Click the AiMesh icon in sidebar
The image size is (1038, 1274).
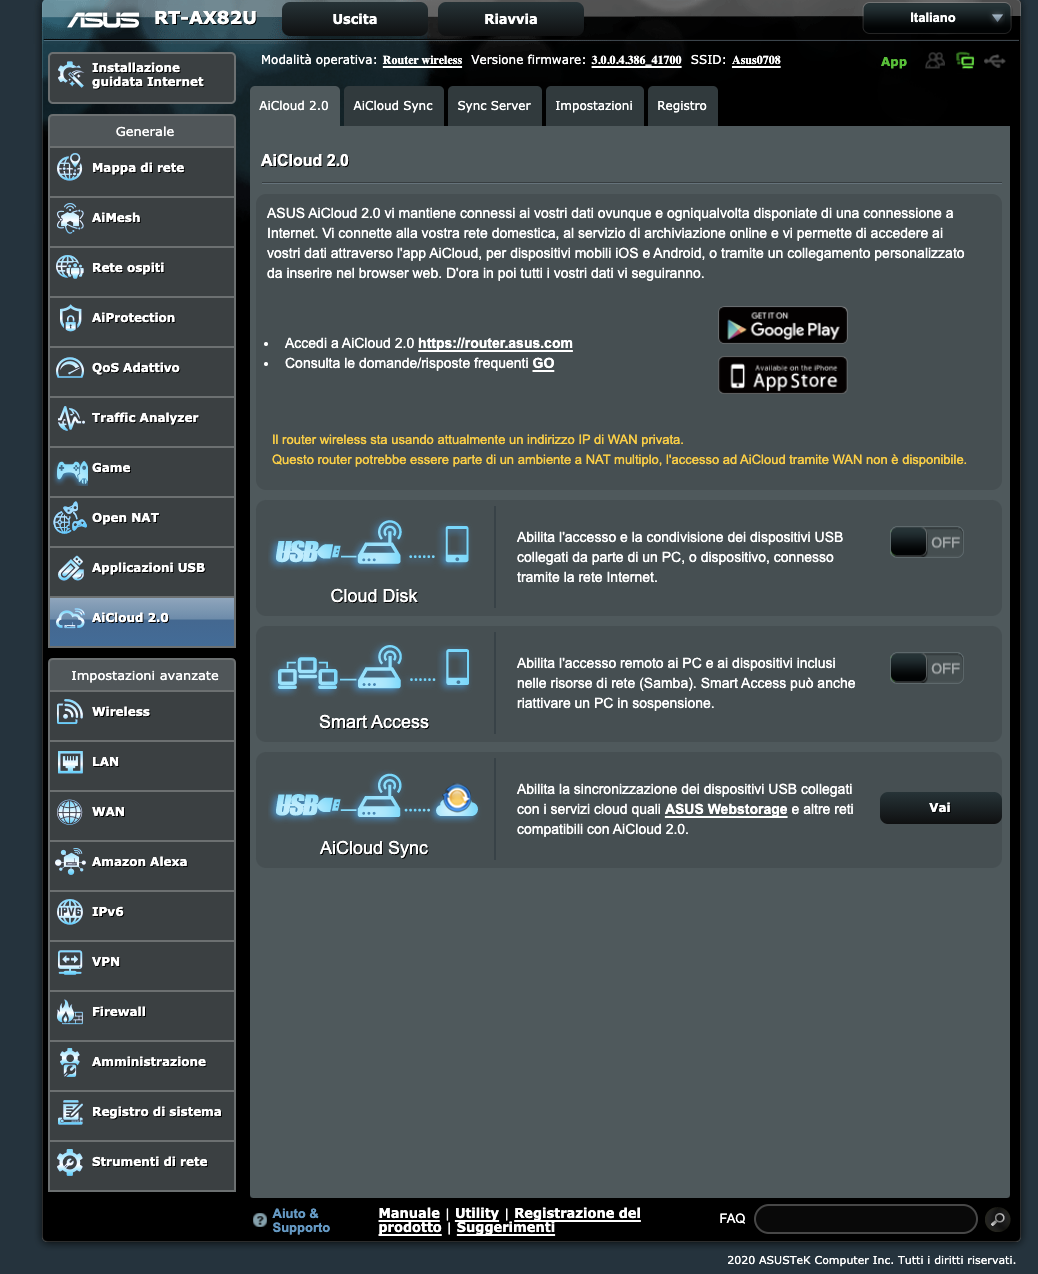click(x=70, y=218)
